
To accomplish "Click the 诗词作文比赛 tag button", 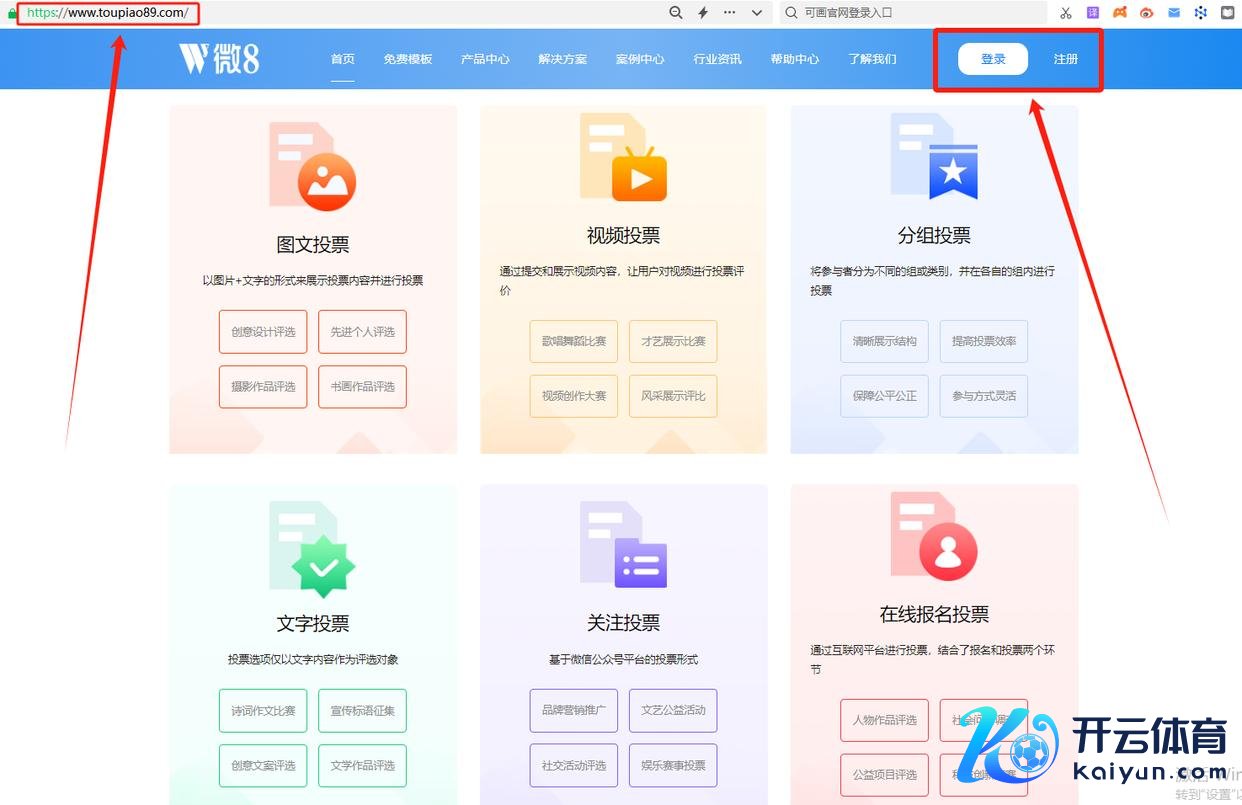I will point(263,711).
